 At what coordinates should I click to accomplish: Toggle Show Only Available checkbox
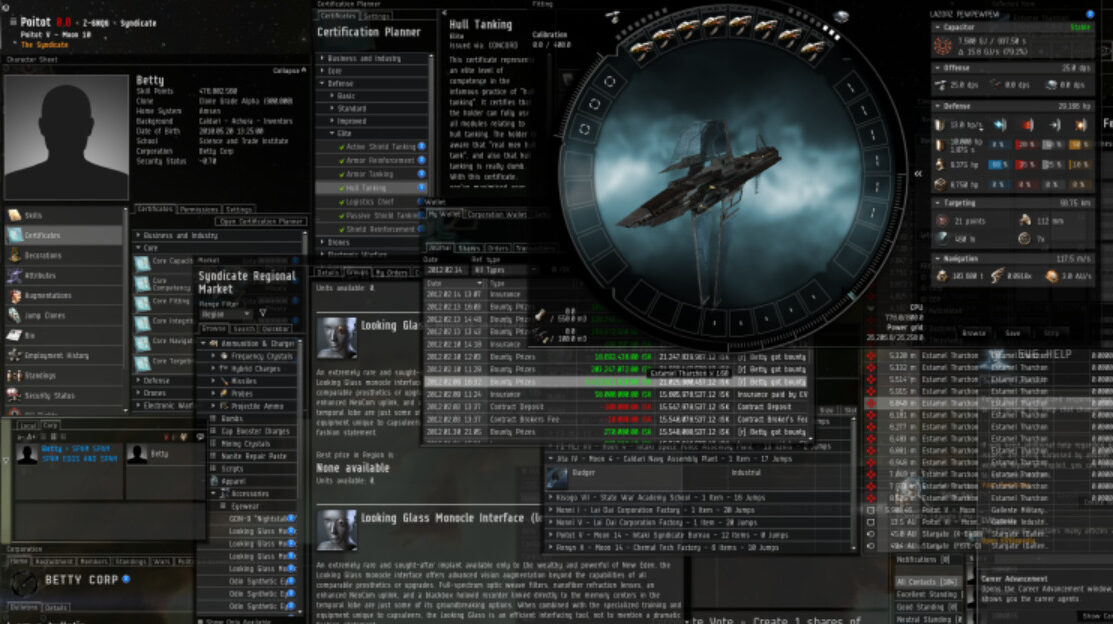pyautogui.click(x=201, y=621)
